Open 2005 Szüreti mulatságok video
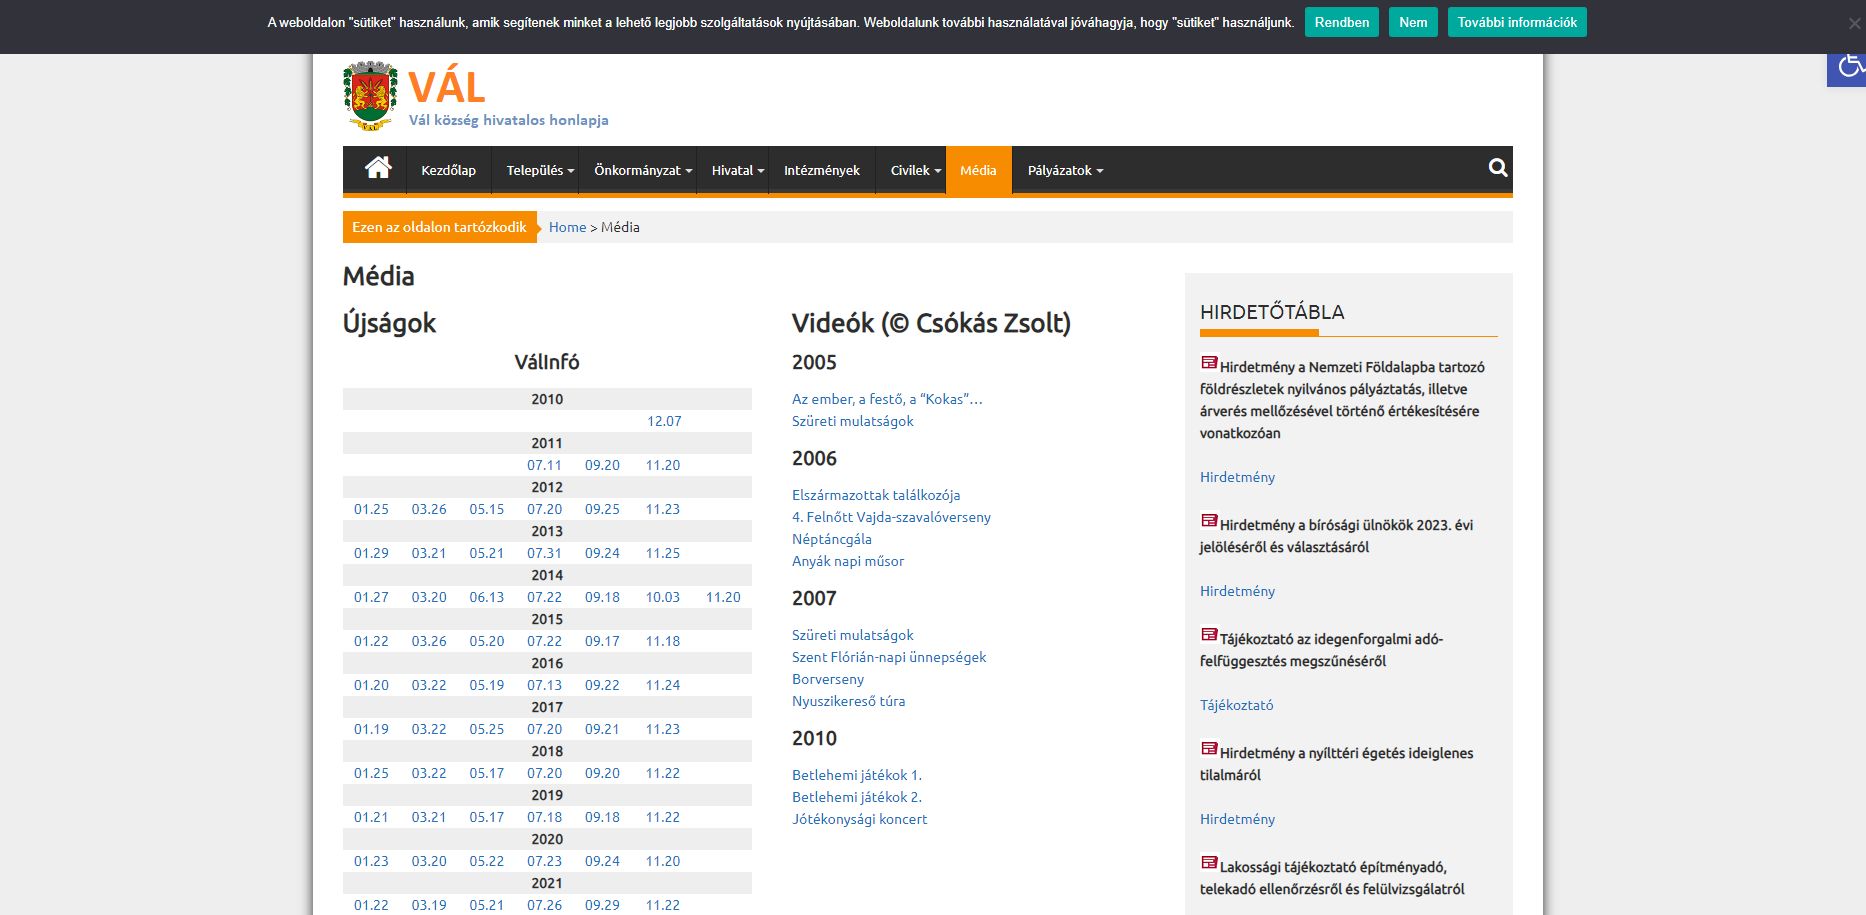 [x=853, y=421]
